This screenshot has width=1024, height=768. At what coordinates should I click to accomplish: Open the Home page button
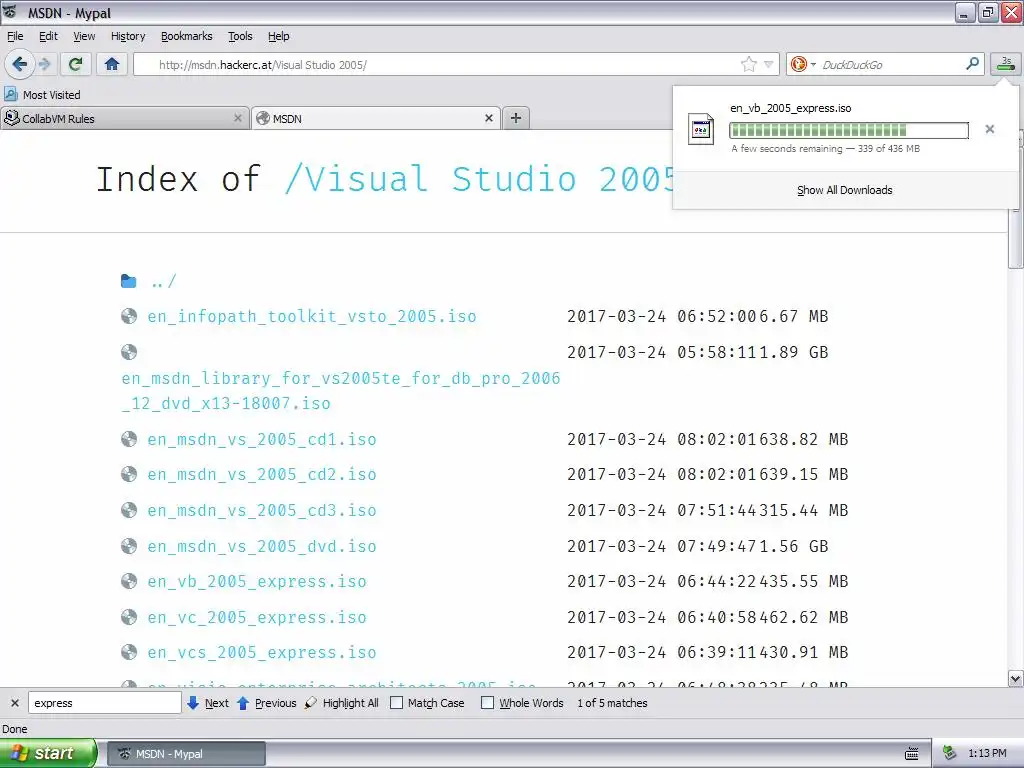(x=112, y=64)
